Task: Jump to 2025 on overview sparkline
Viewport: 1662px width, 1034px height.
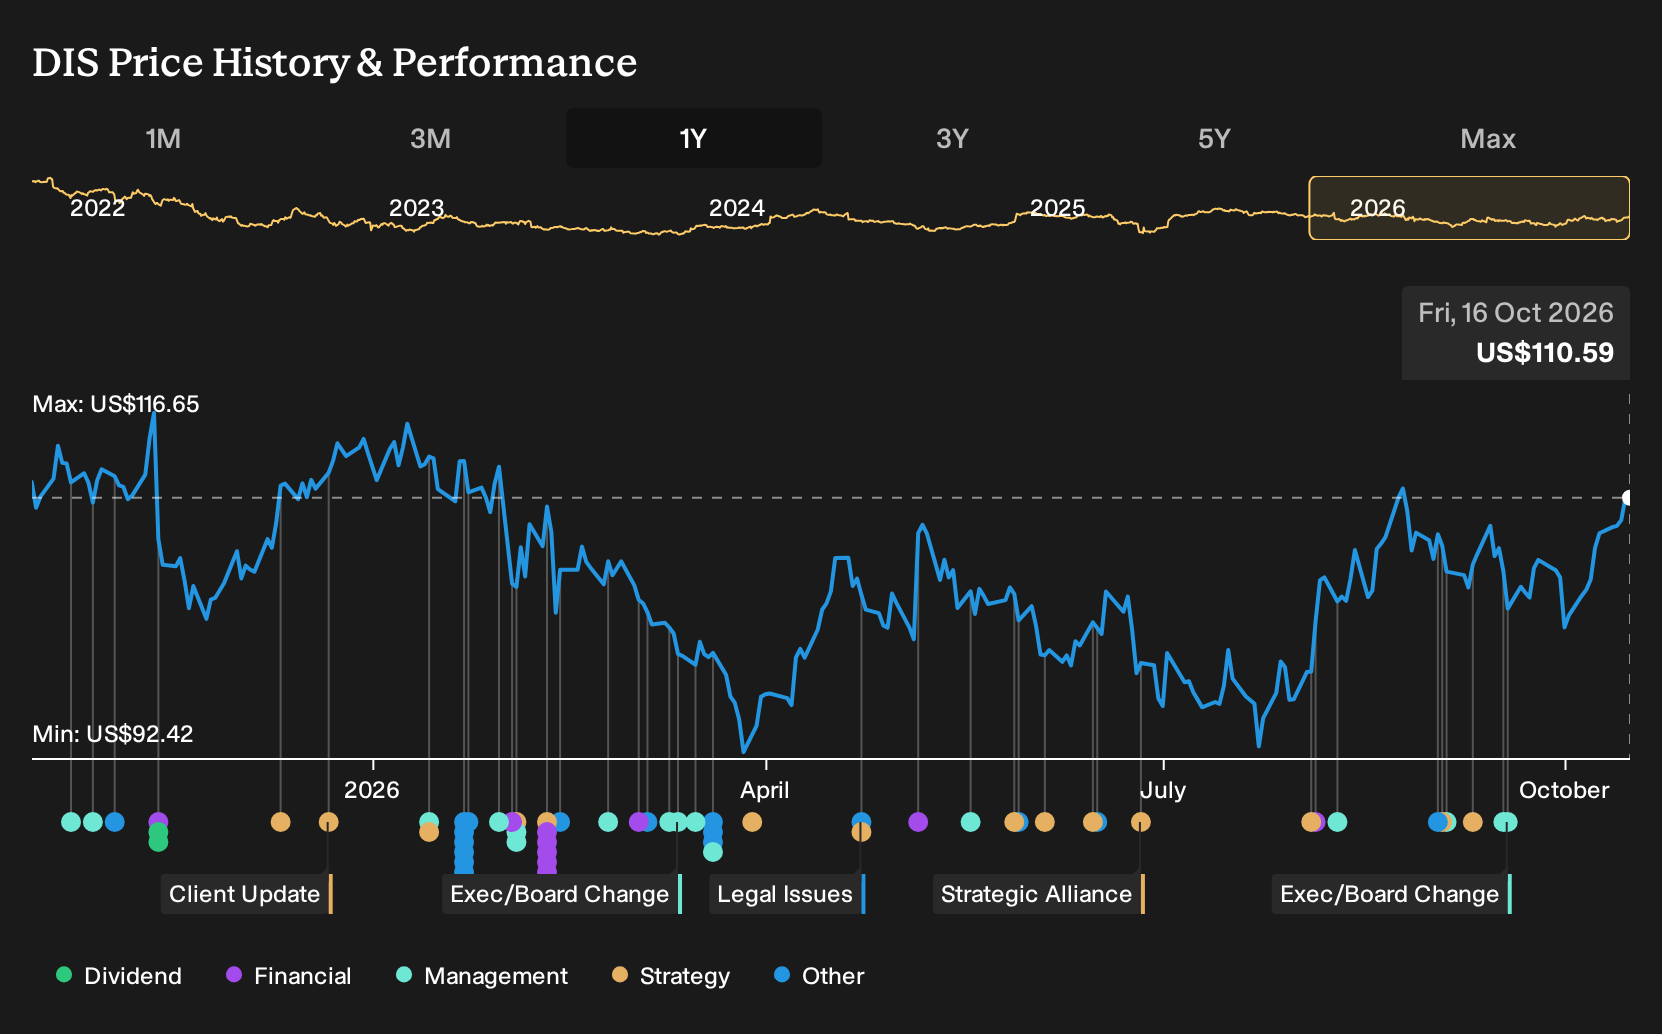Action: (x=1057, y=208)
